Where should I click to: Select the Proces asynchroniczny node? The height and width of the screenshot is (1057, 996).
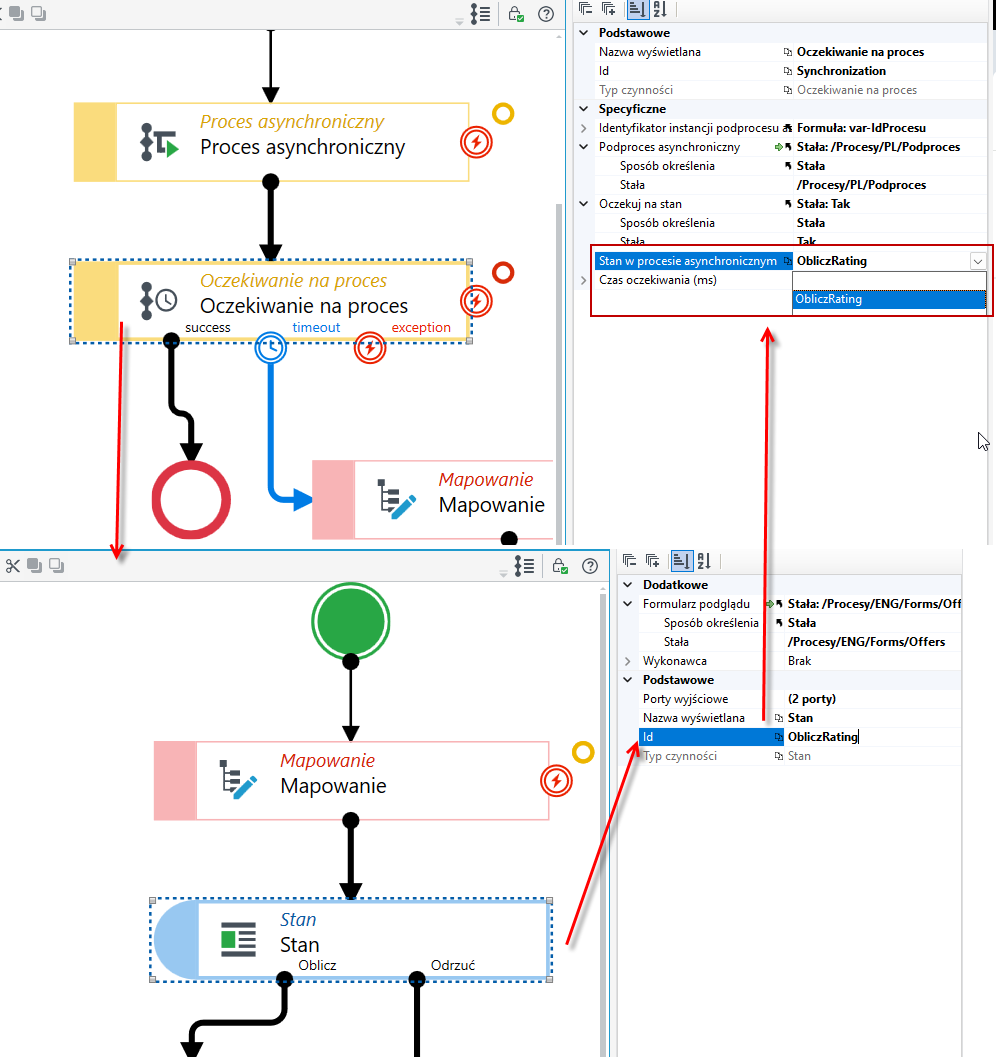(272, 142)
